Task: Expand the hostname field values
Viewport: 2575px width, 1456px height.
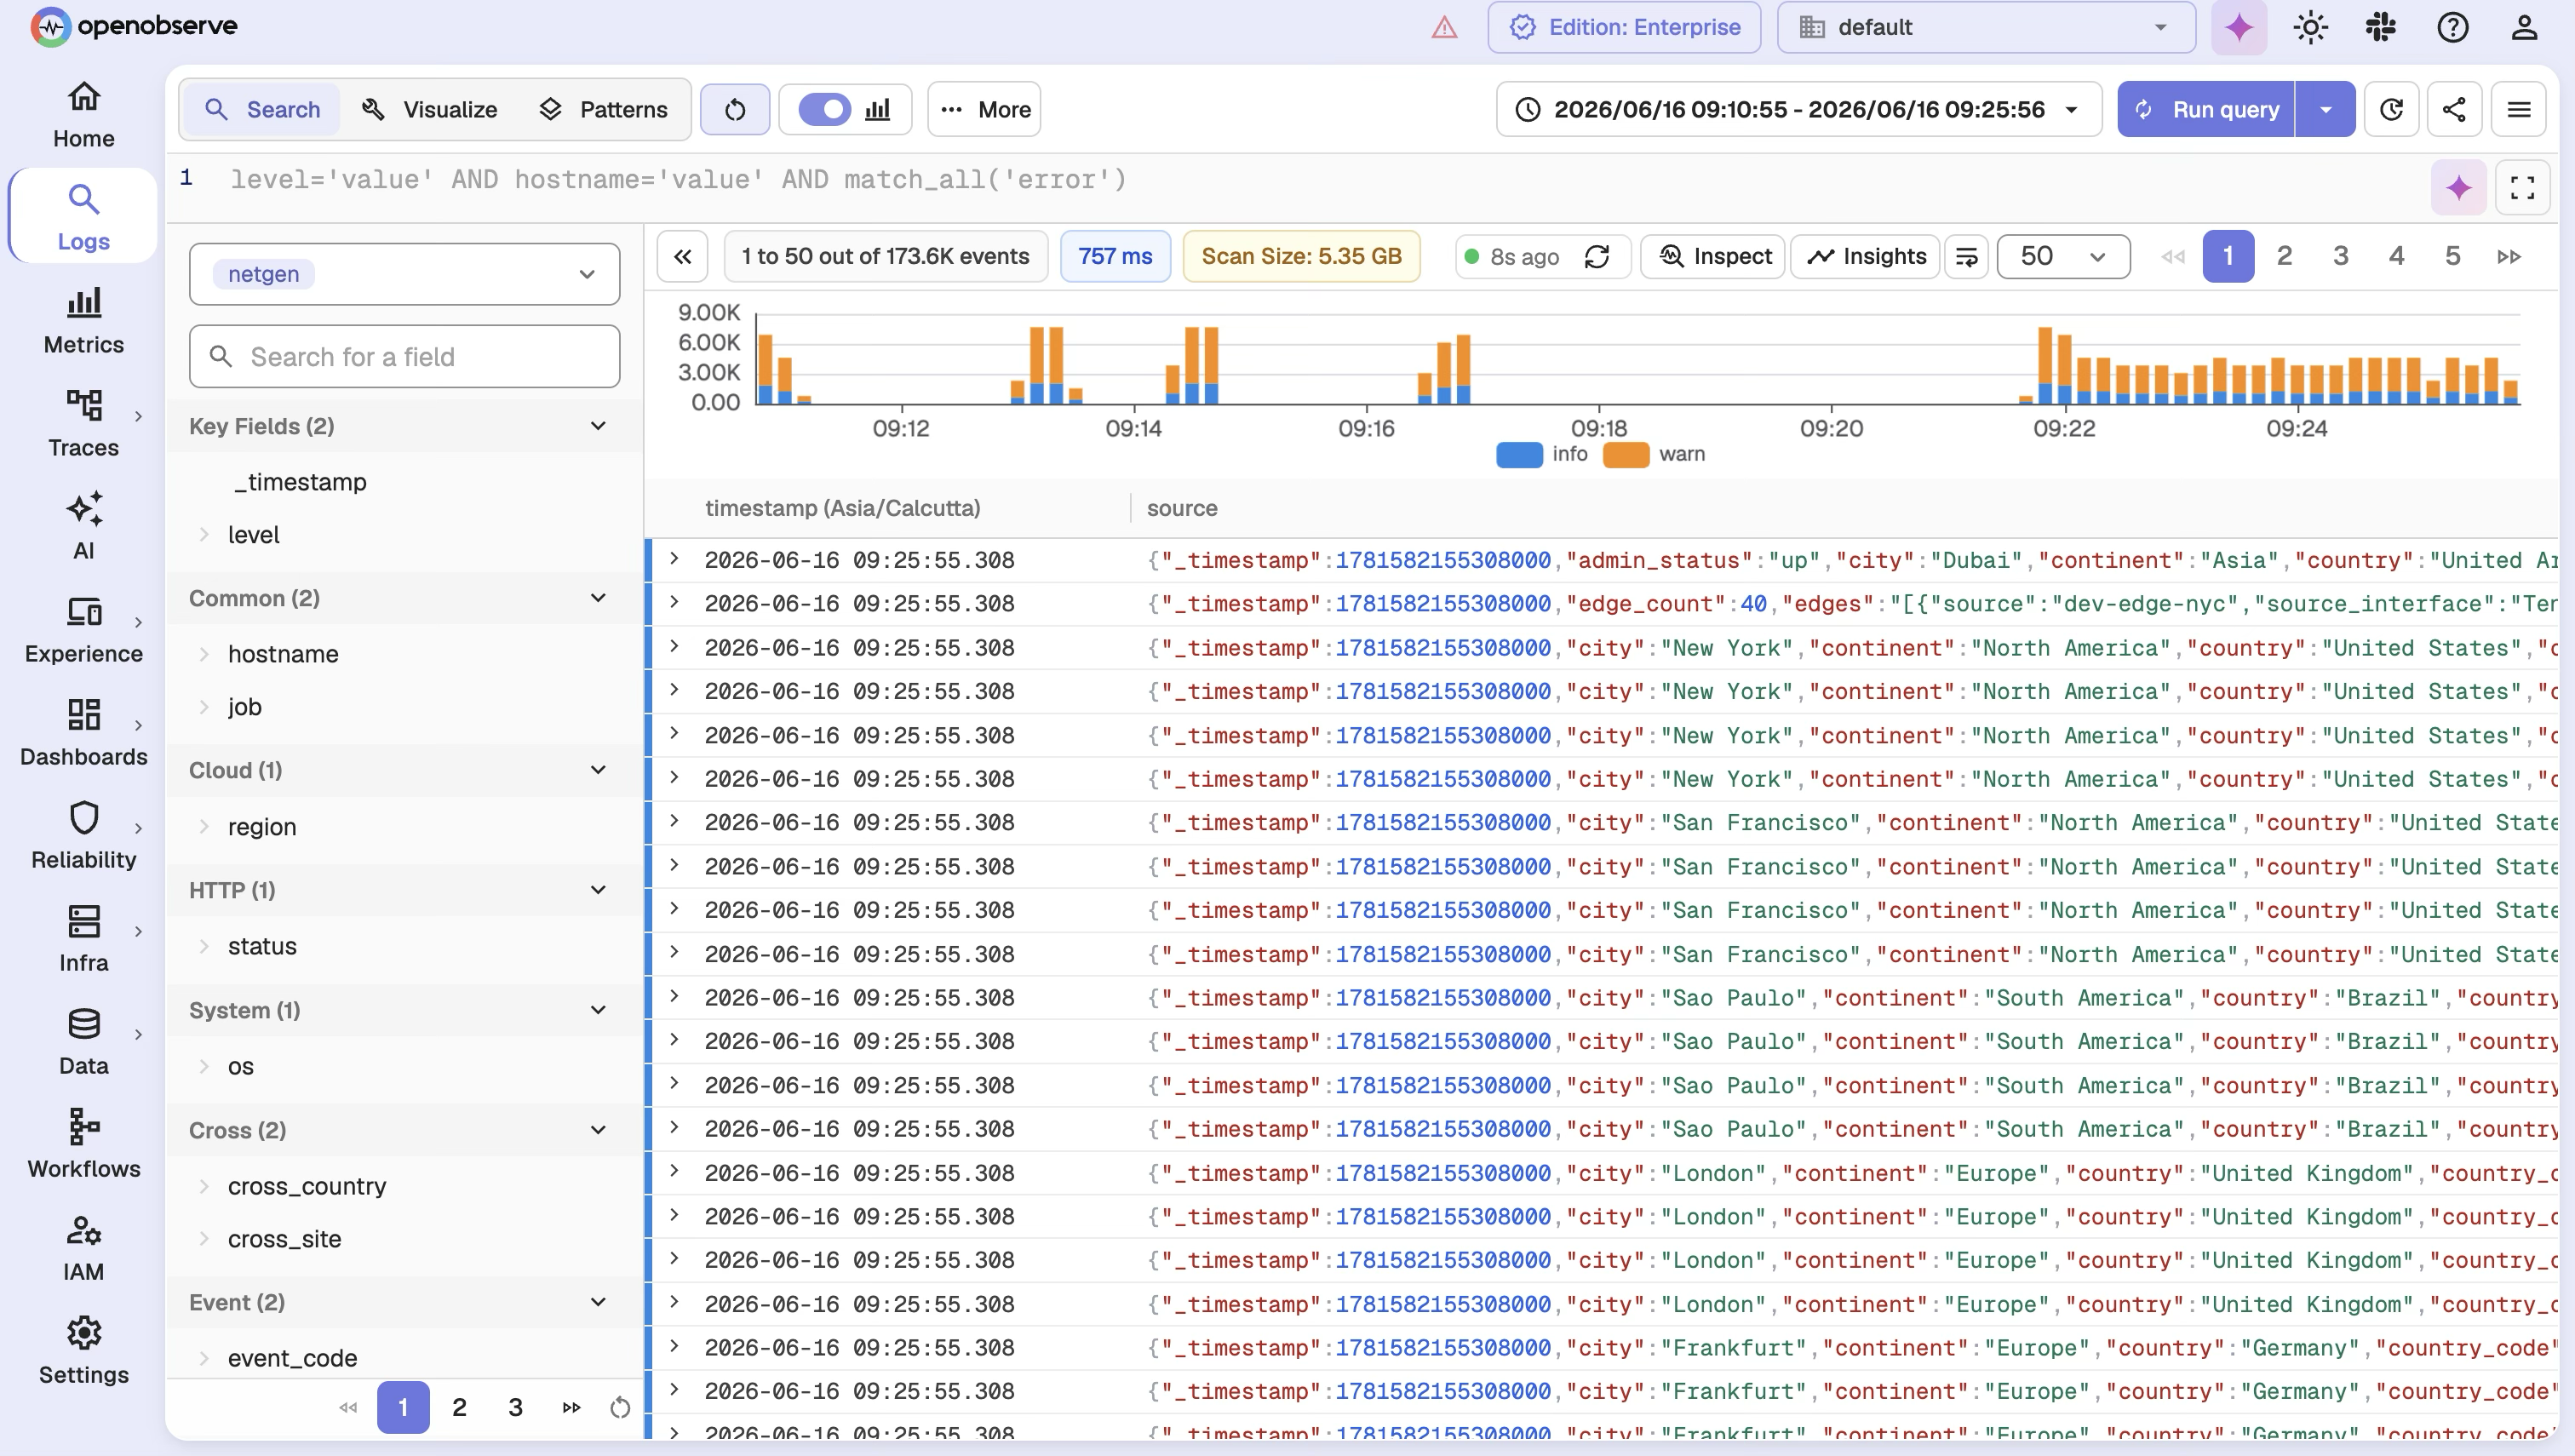Action: (x=204, y=654)
